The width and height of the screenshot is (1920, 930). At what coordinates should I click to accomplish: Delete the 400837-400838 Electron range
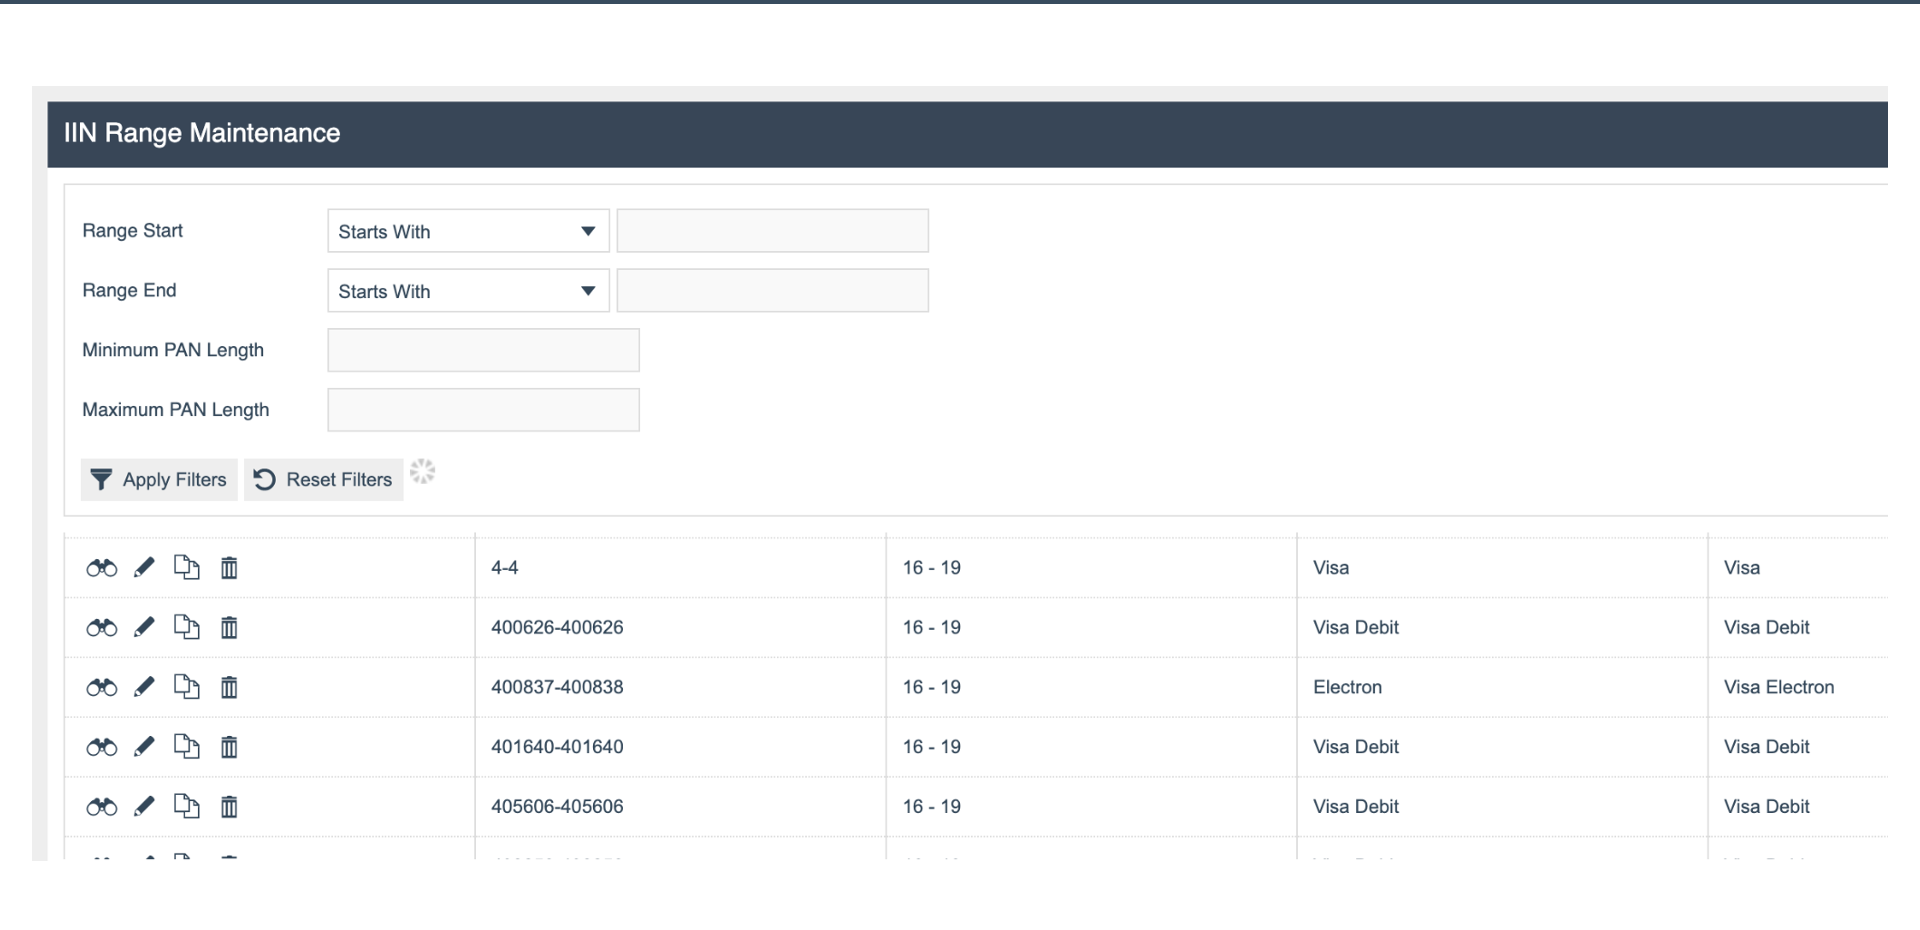click(x=228, y=687)
